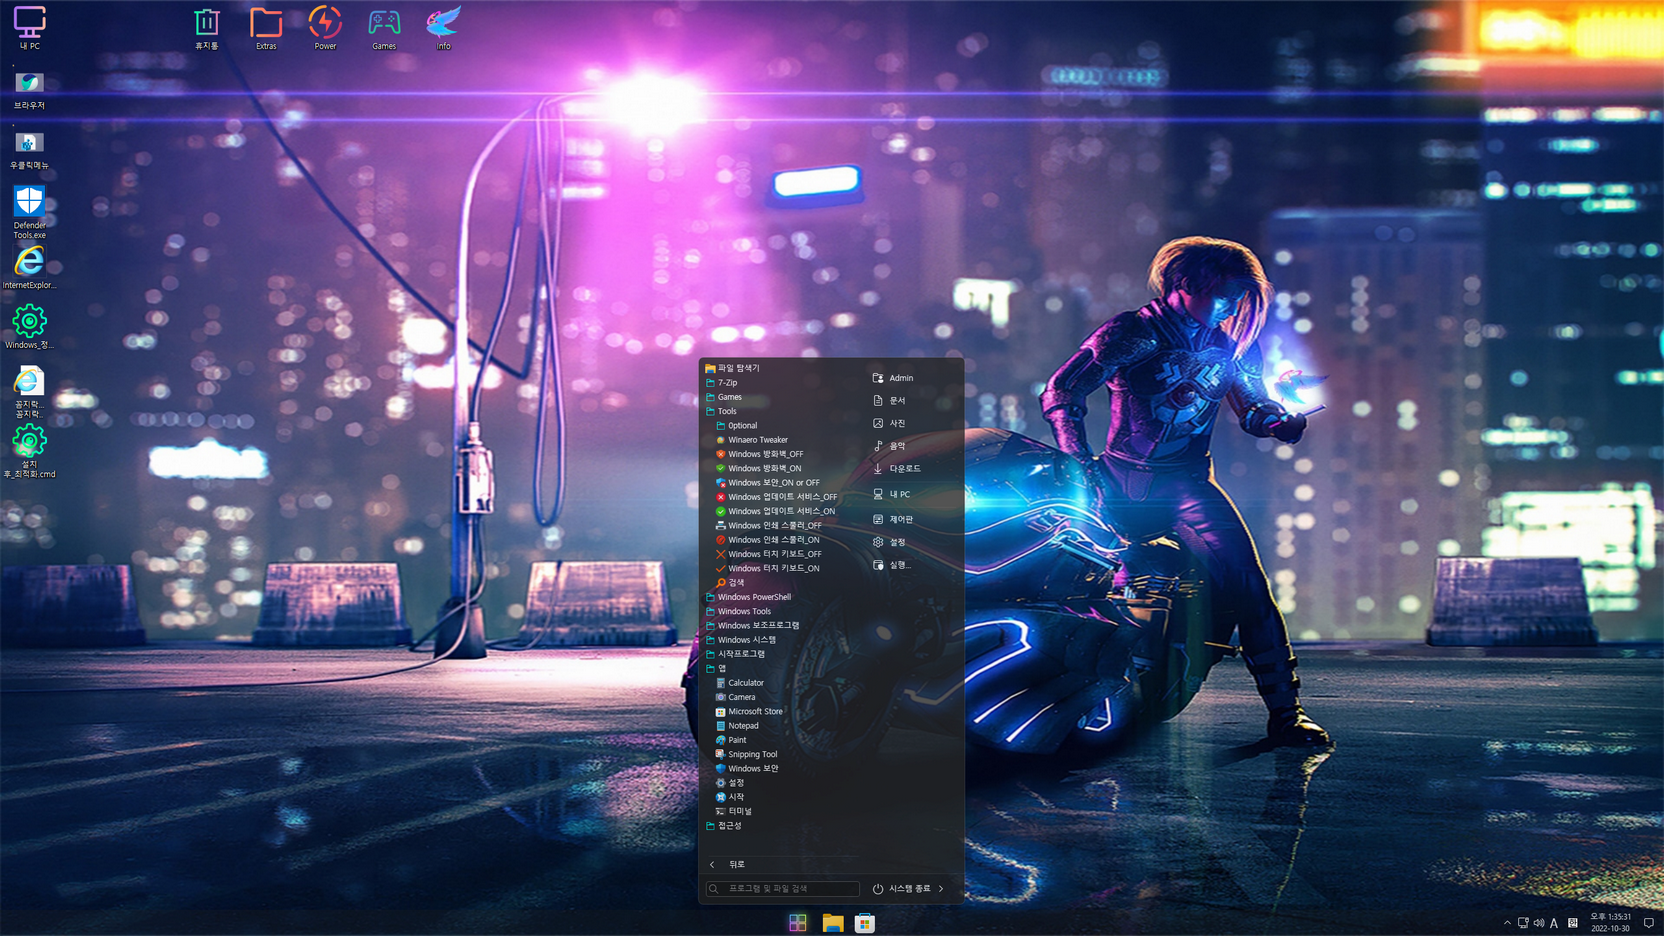
Task: Show hidden tray icons chevron
Action: [x=1507, y=923]
